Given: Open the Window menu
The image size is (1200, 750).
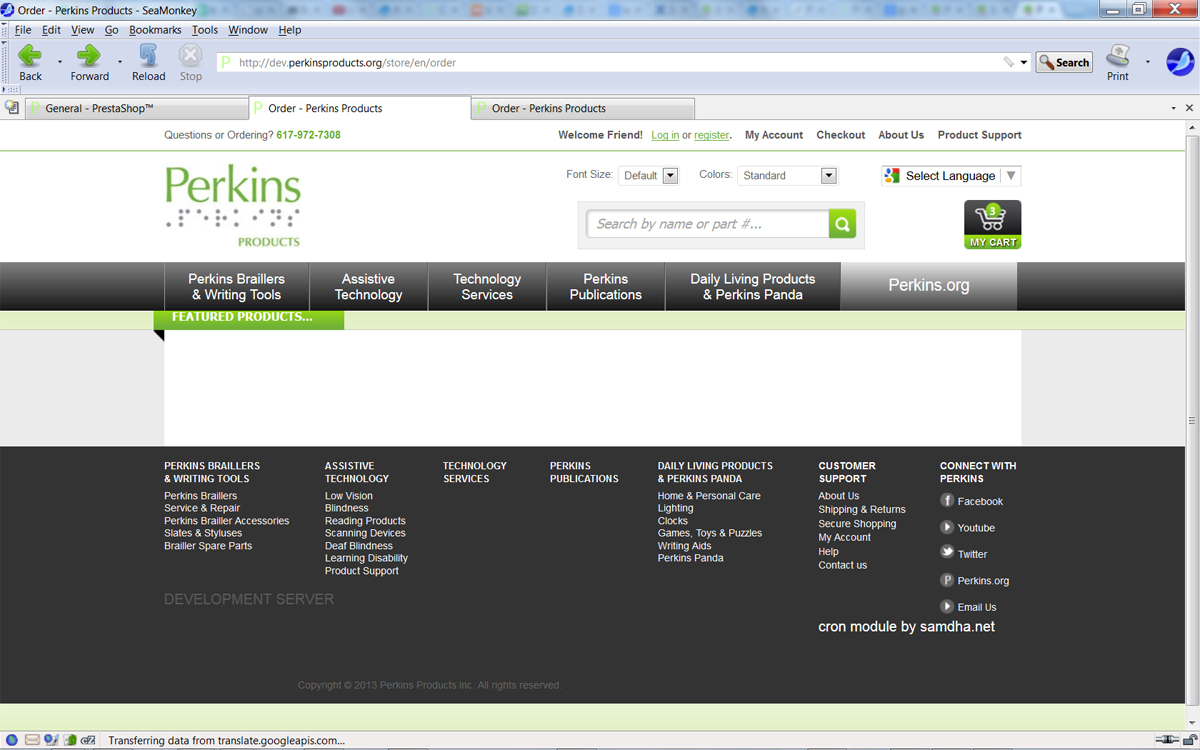Looking at the screenshot, I should (x=248, y=30).
